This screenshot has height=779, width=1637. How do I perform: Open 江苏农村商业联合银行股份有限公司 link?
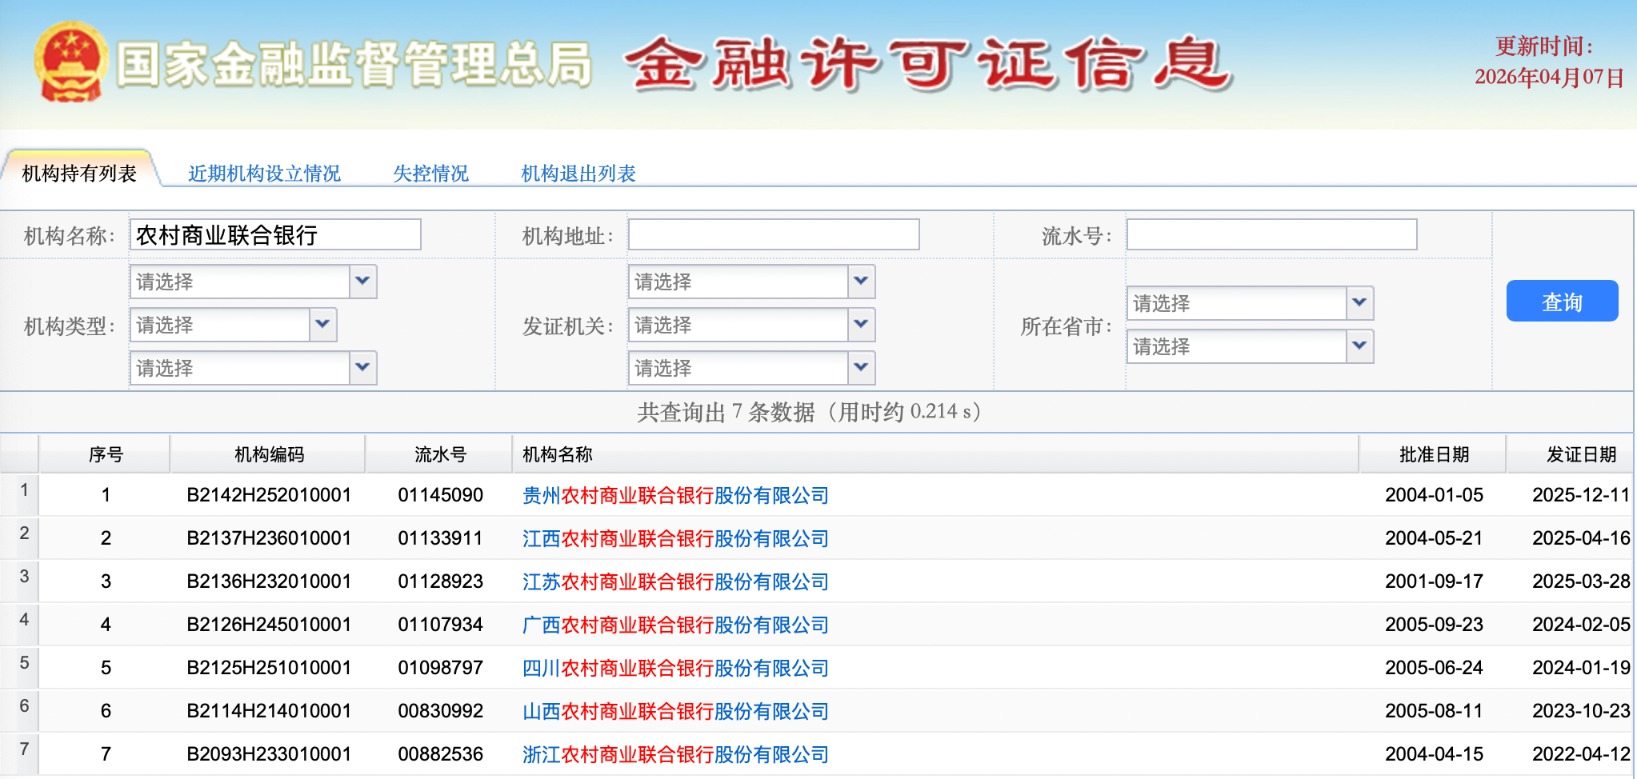(676, 581)
